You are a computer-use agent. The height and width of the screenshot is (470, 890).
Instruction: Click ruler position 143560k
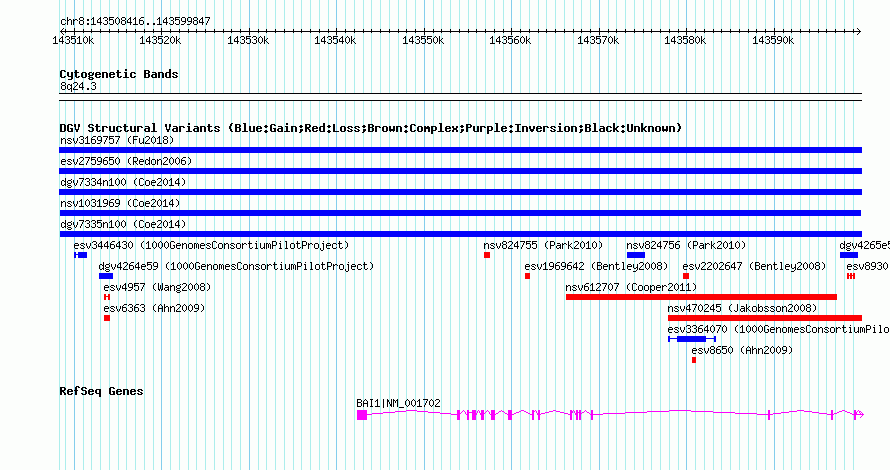click(511, 40)
